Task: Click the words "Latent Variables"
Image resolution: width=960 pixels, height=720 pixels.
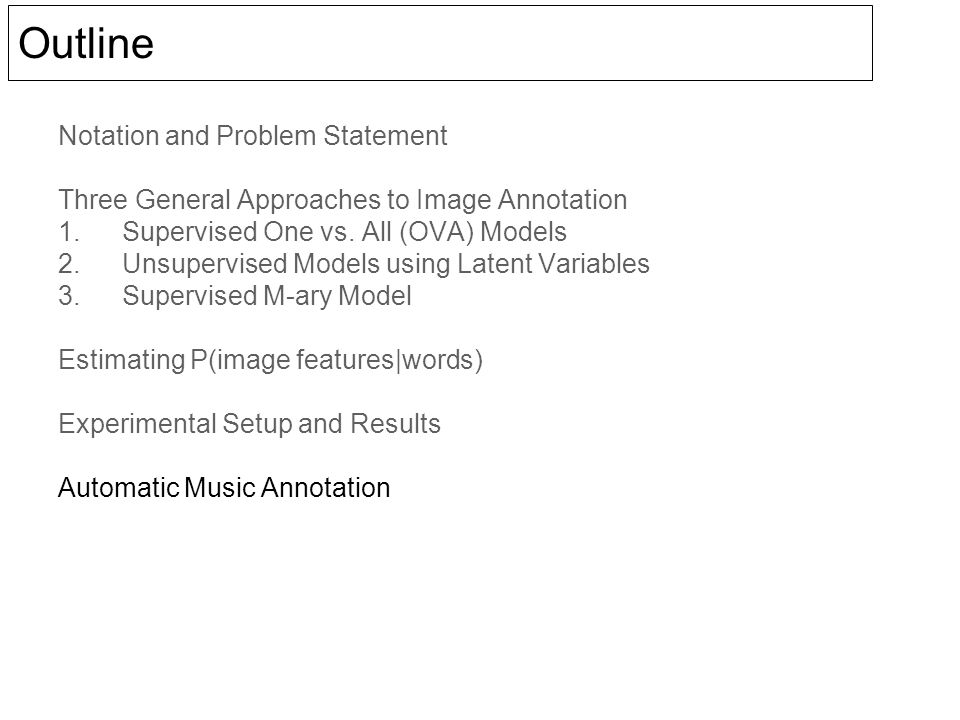Action: [553, 264]
